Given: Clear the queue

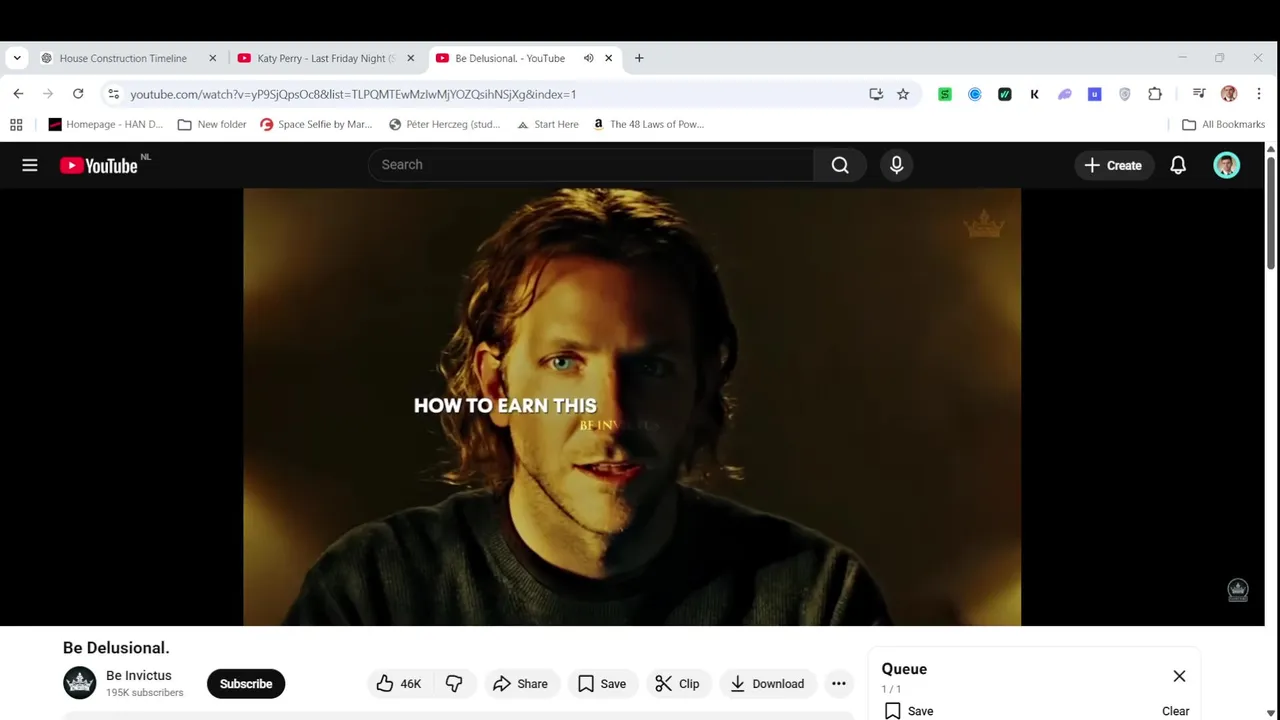Looking at the screenshot, I should point(1176,711).
